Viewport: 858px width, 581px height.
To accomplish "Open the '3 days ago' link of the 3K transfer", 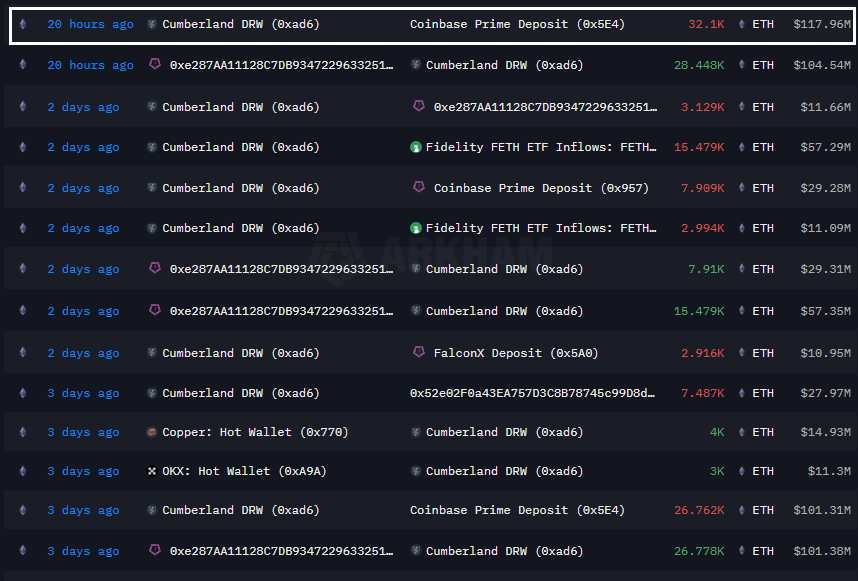I will [x=83, y=471].
